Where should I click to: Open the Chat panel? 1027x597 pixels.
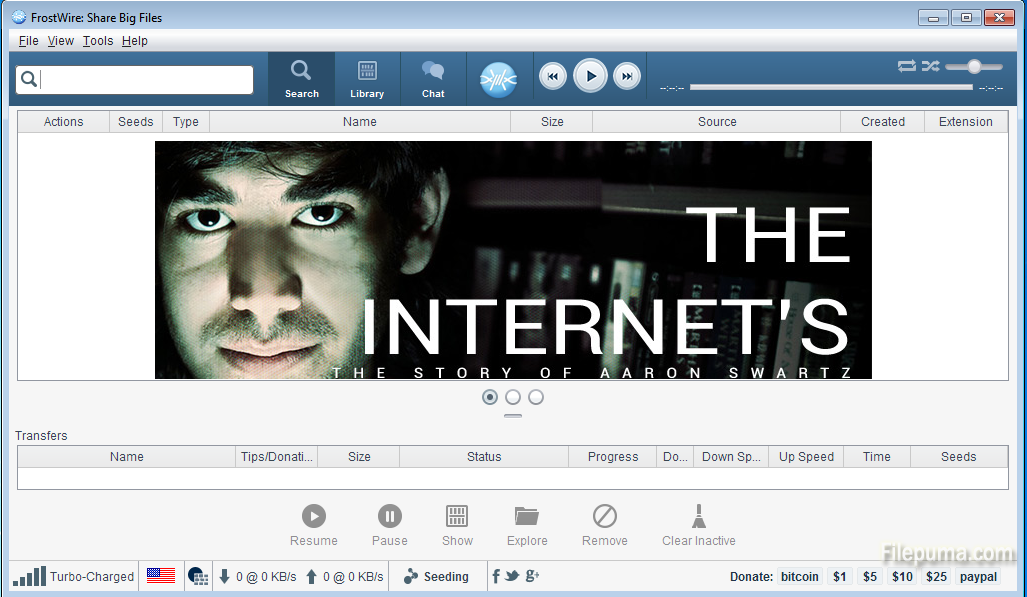click(x=433, y=79)
